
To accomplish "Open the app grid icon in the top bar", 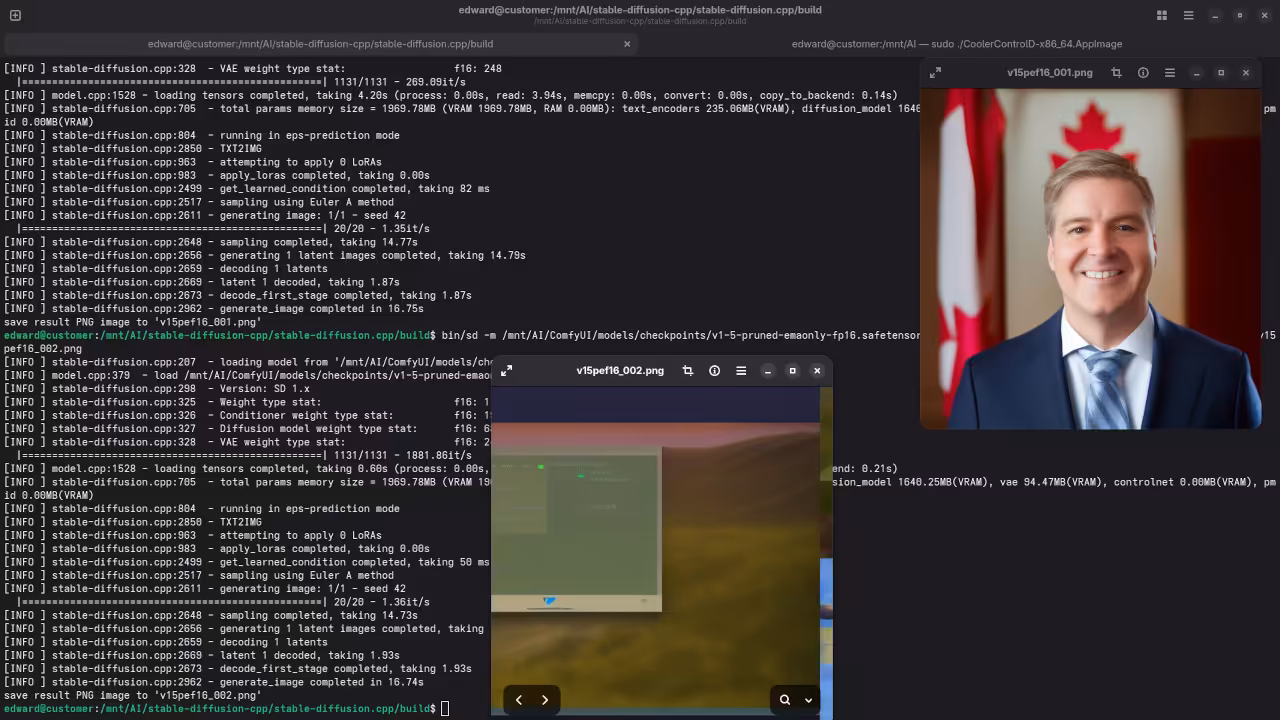I will tap(1161, 15).
